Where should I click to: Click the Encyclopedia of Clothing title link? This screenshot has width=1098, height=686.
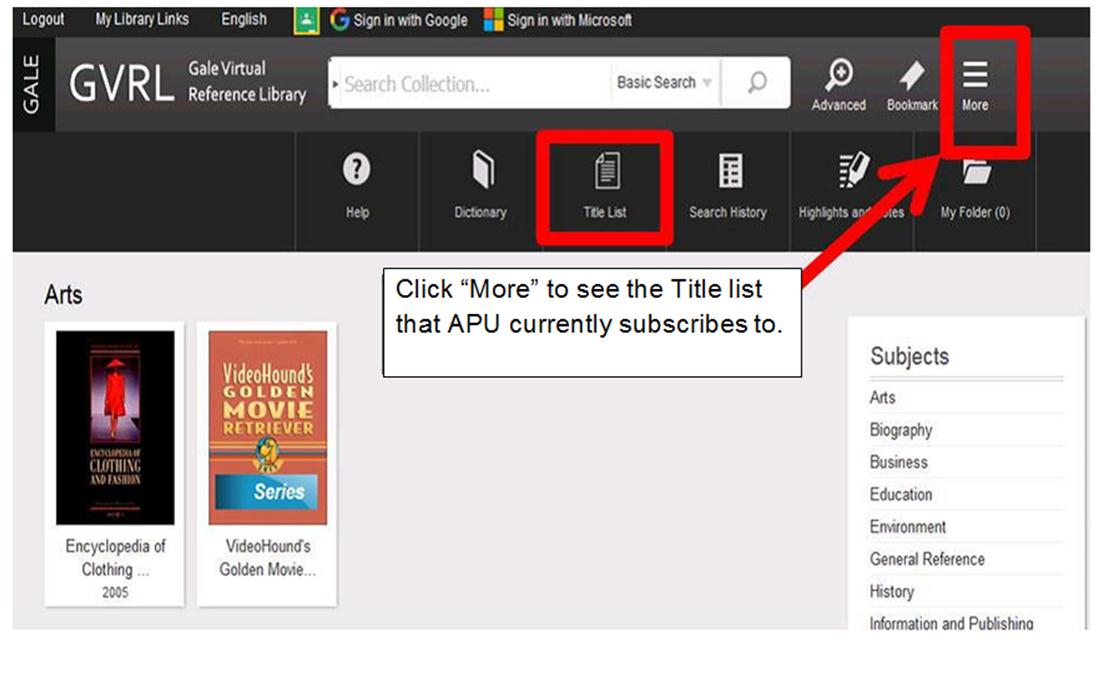[x=116, y=558]
